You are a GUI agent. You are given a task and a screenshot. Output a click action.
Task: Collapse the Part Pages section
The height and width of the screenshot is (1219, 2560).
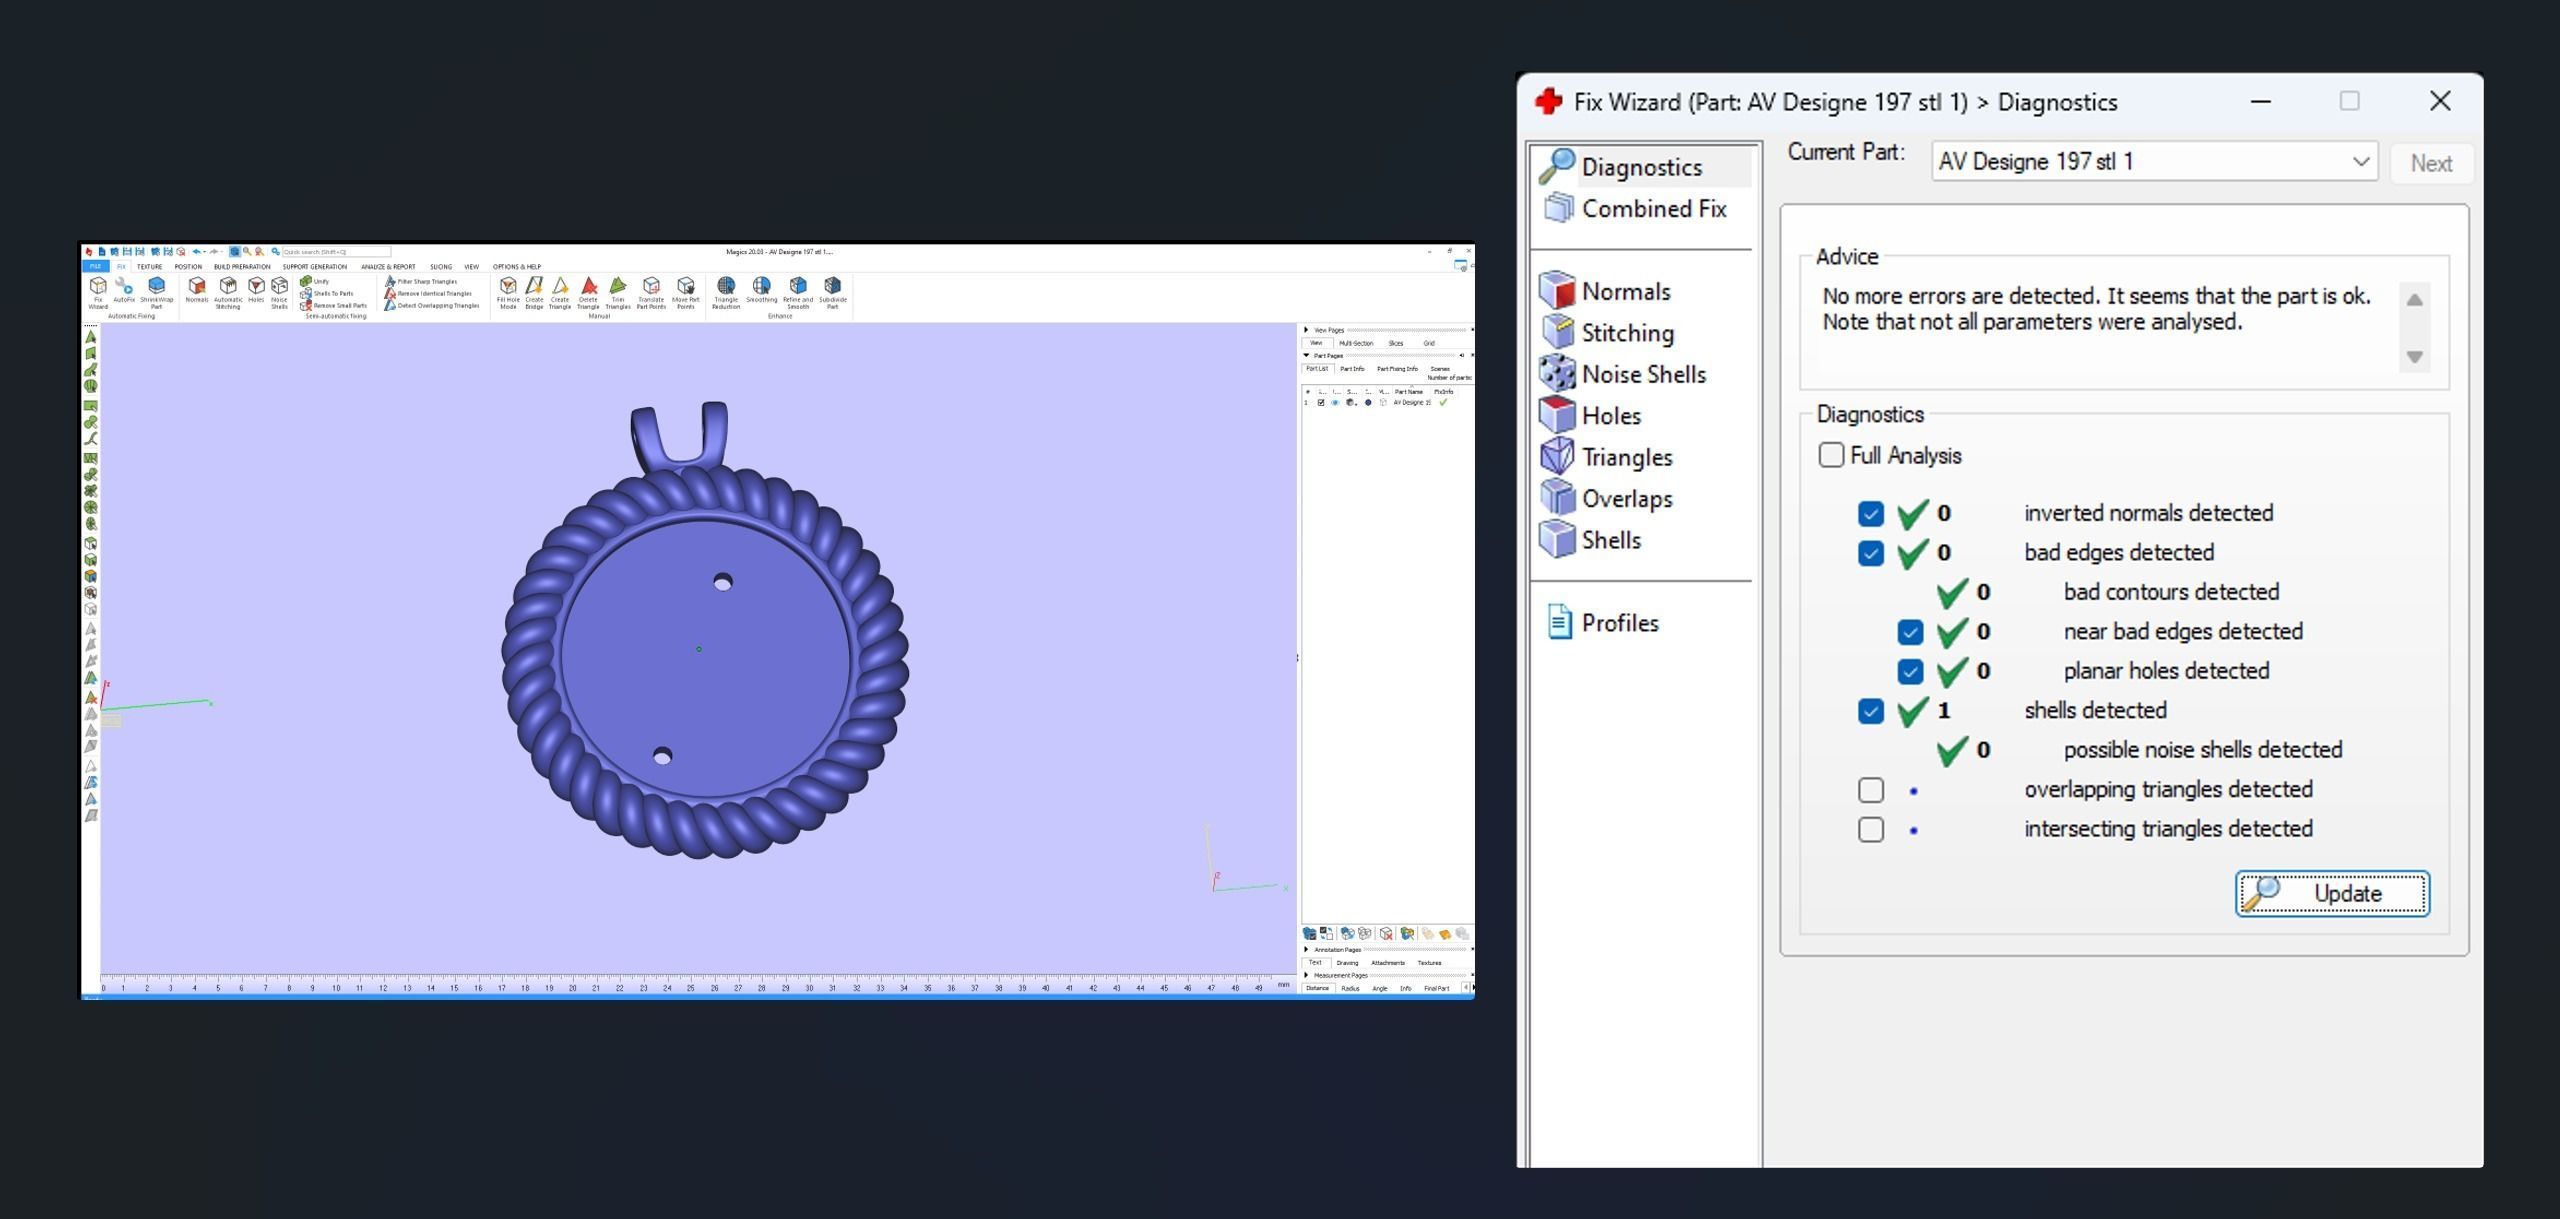point(1306,355)
